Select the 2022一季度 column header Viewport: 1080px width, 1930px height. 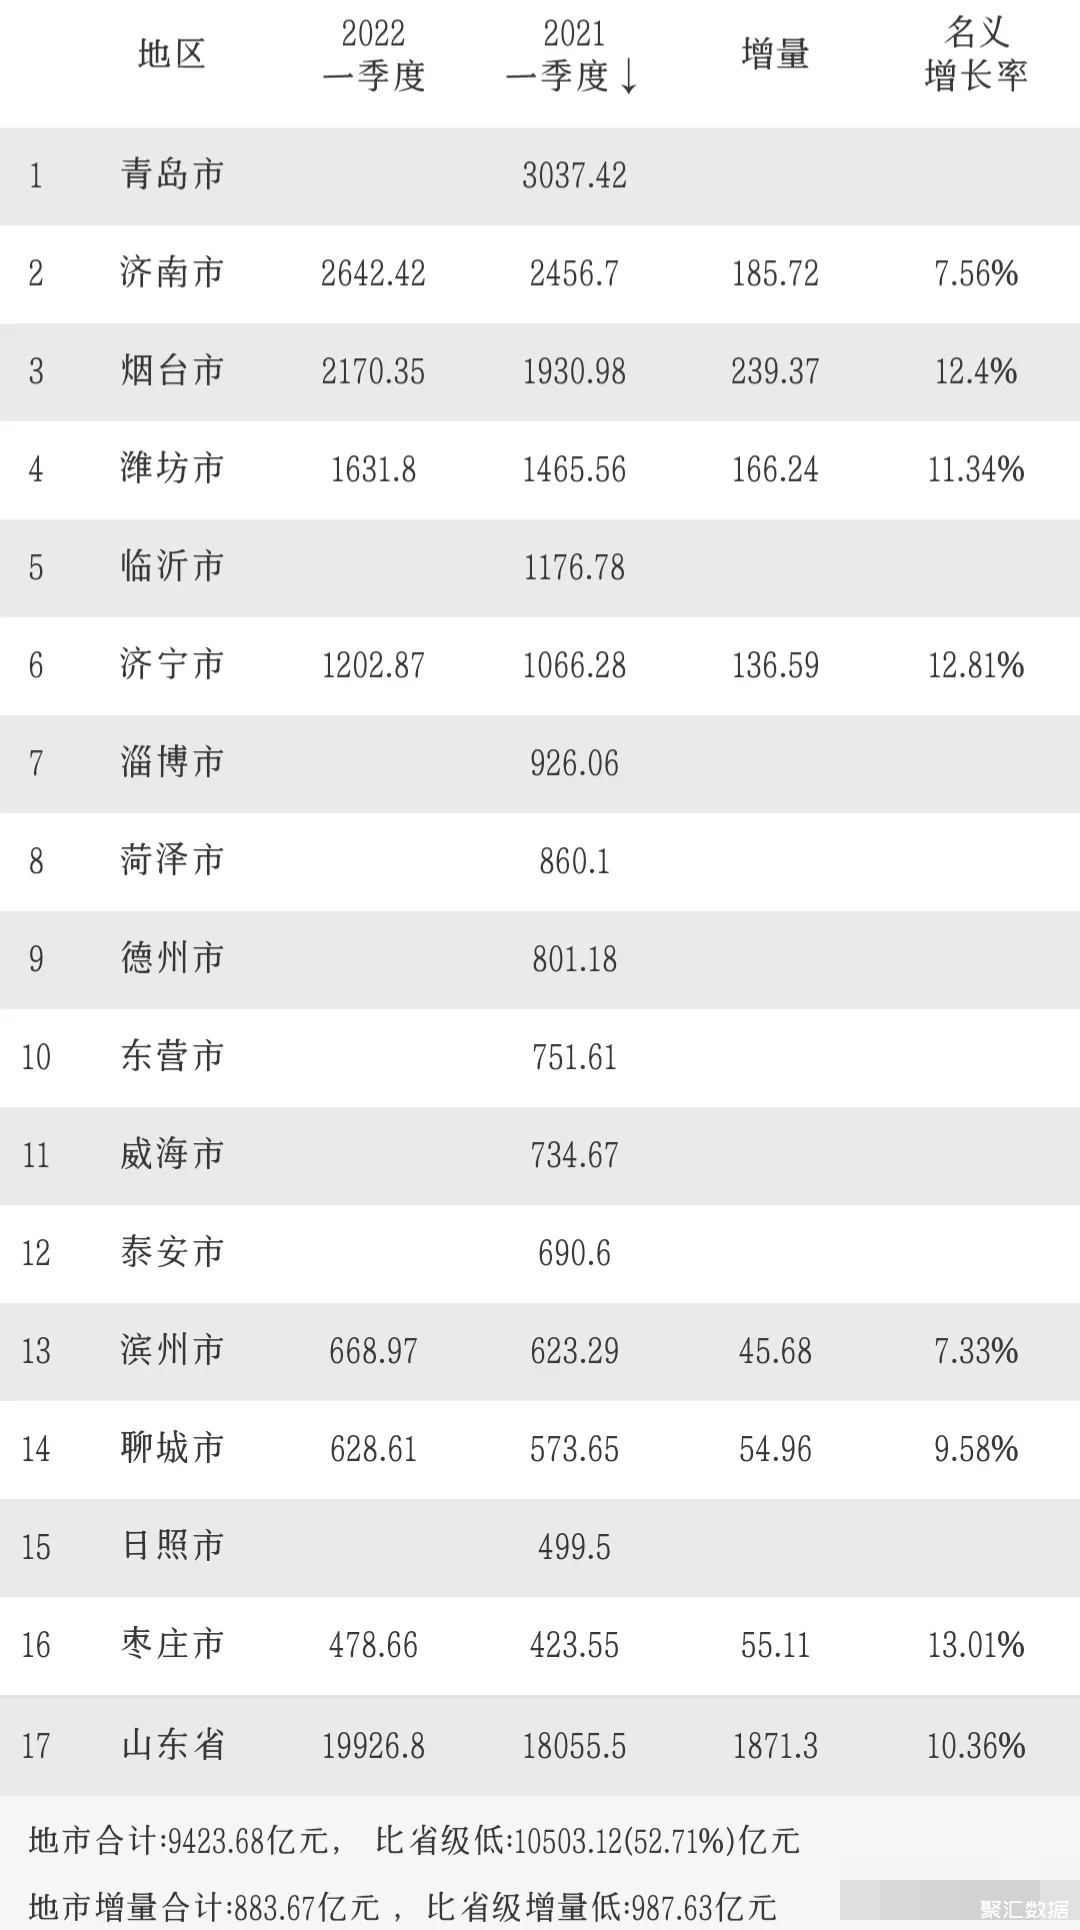click(373, 56)
